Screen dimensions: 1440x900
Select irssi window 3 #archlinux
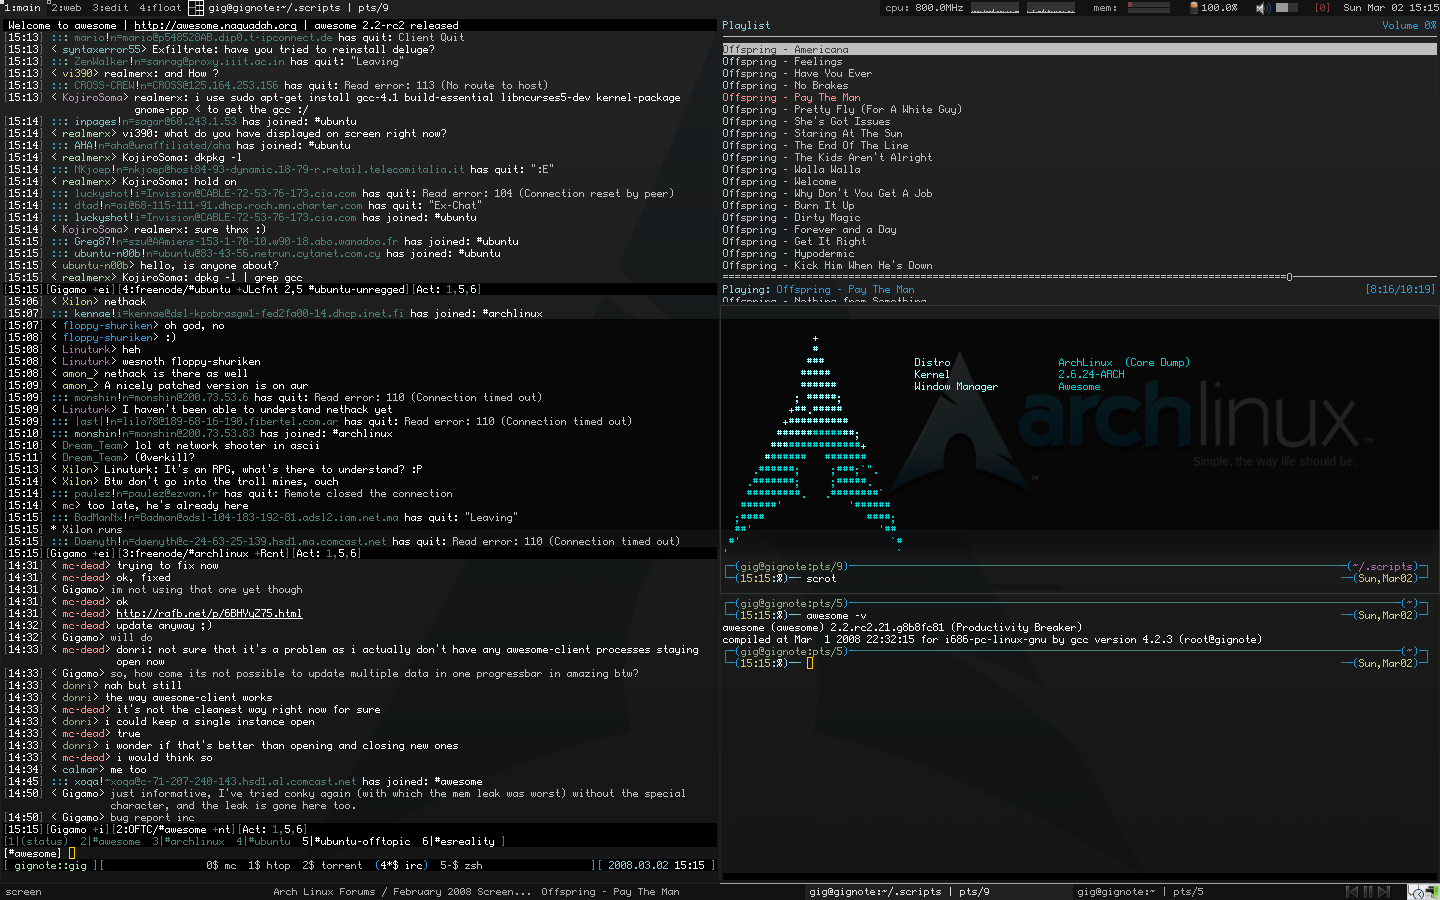[x=188, y=841]
